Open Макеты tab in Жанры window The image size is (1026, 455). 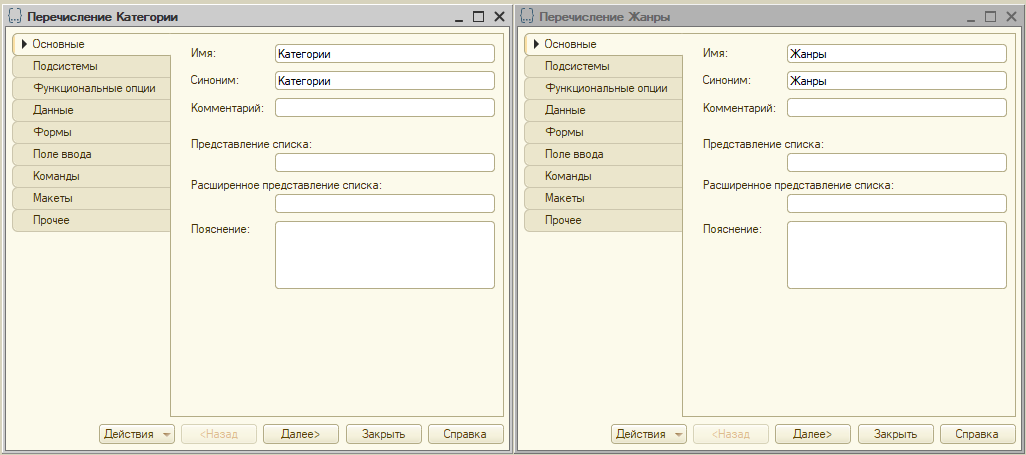tap(603, 198)
